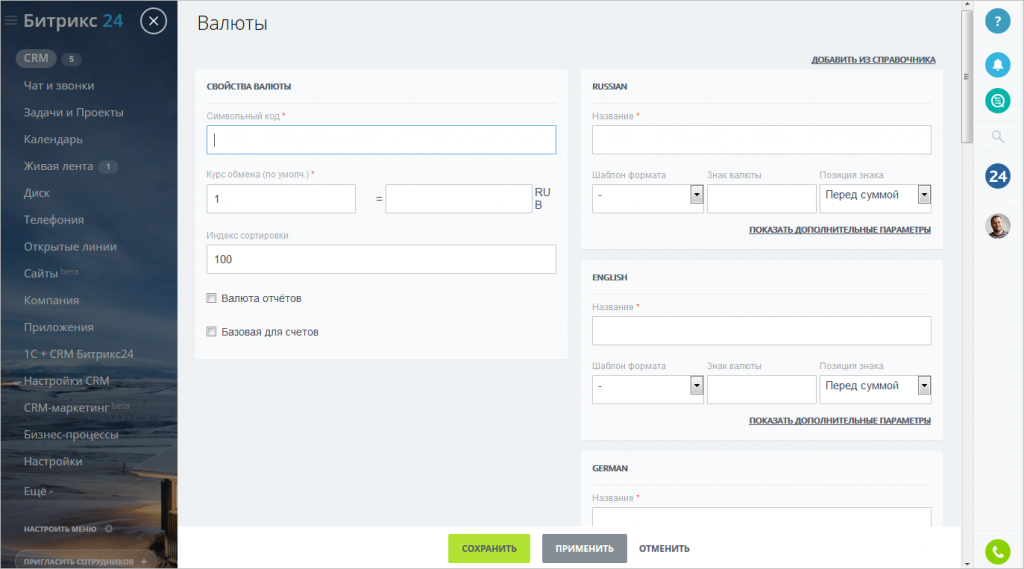This screenshot has width=1024, height=569.
Task: Click the page vertical scrollbar thumb
Action: pos(966,75)
